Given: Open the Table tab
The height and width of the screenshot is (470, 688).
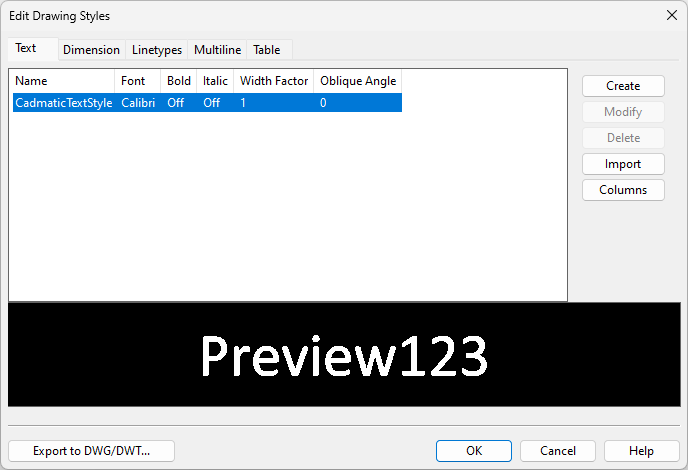Looking at the screenshot, I should (x=267, y=50).
